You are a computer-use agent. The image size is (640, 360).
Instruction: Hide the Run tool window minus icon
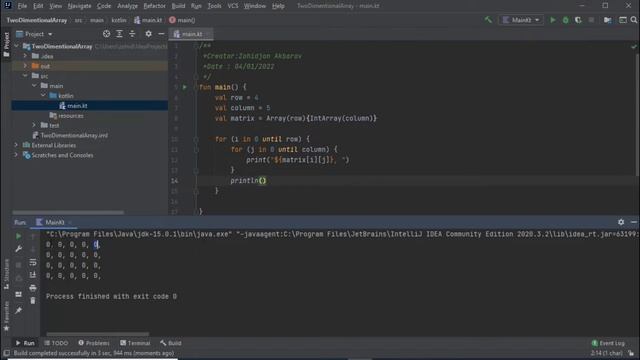pyautogui.click(x=633, y=222)
